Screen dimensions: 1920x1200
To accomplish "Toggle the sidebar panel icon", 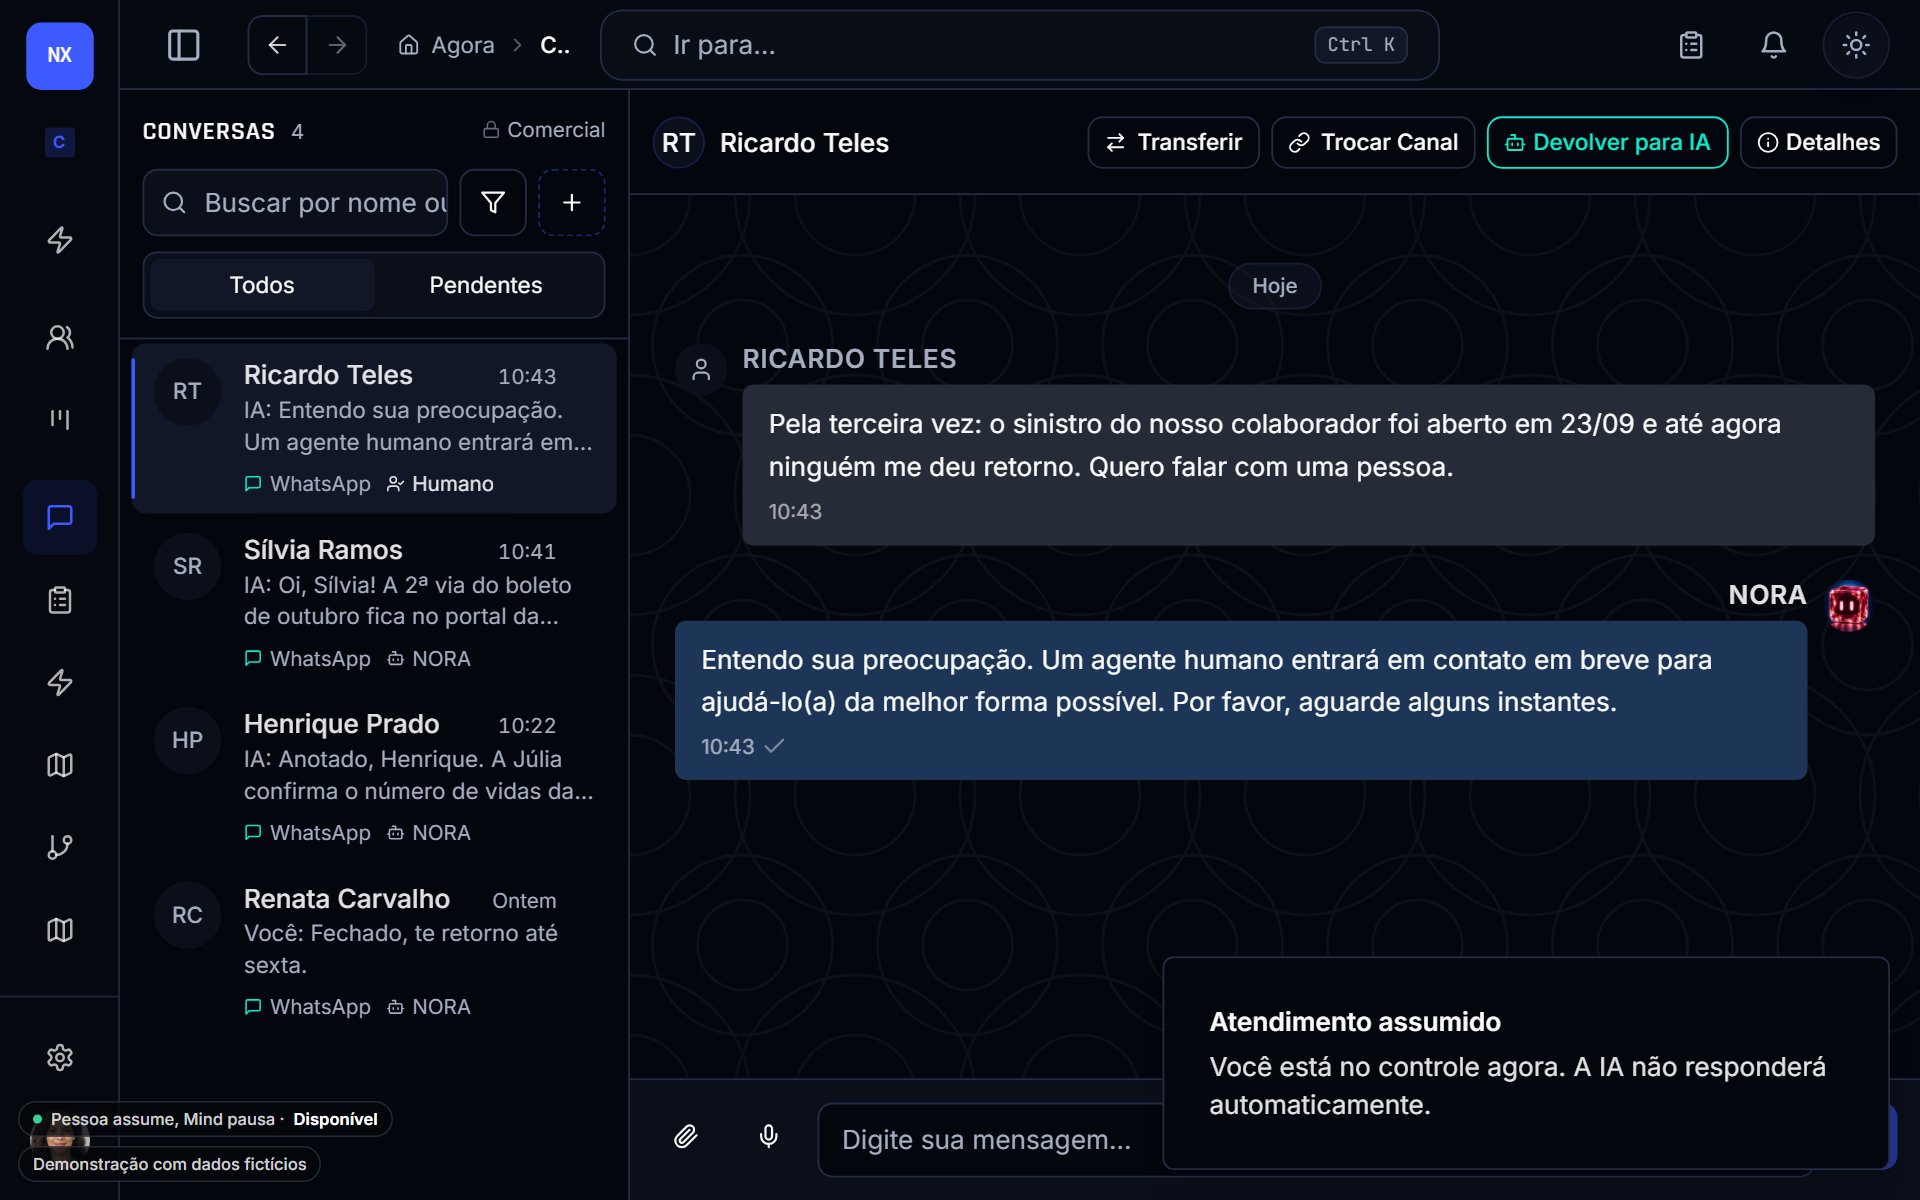I will point(183,45).
